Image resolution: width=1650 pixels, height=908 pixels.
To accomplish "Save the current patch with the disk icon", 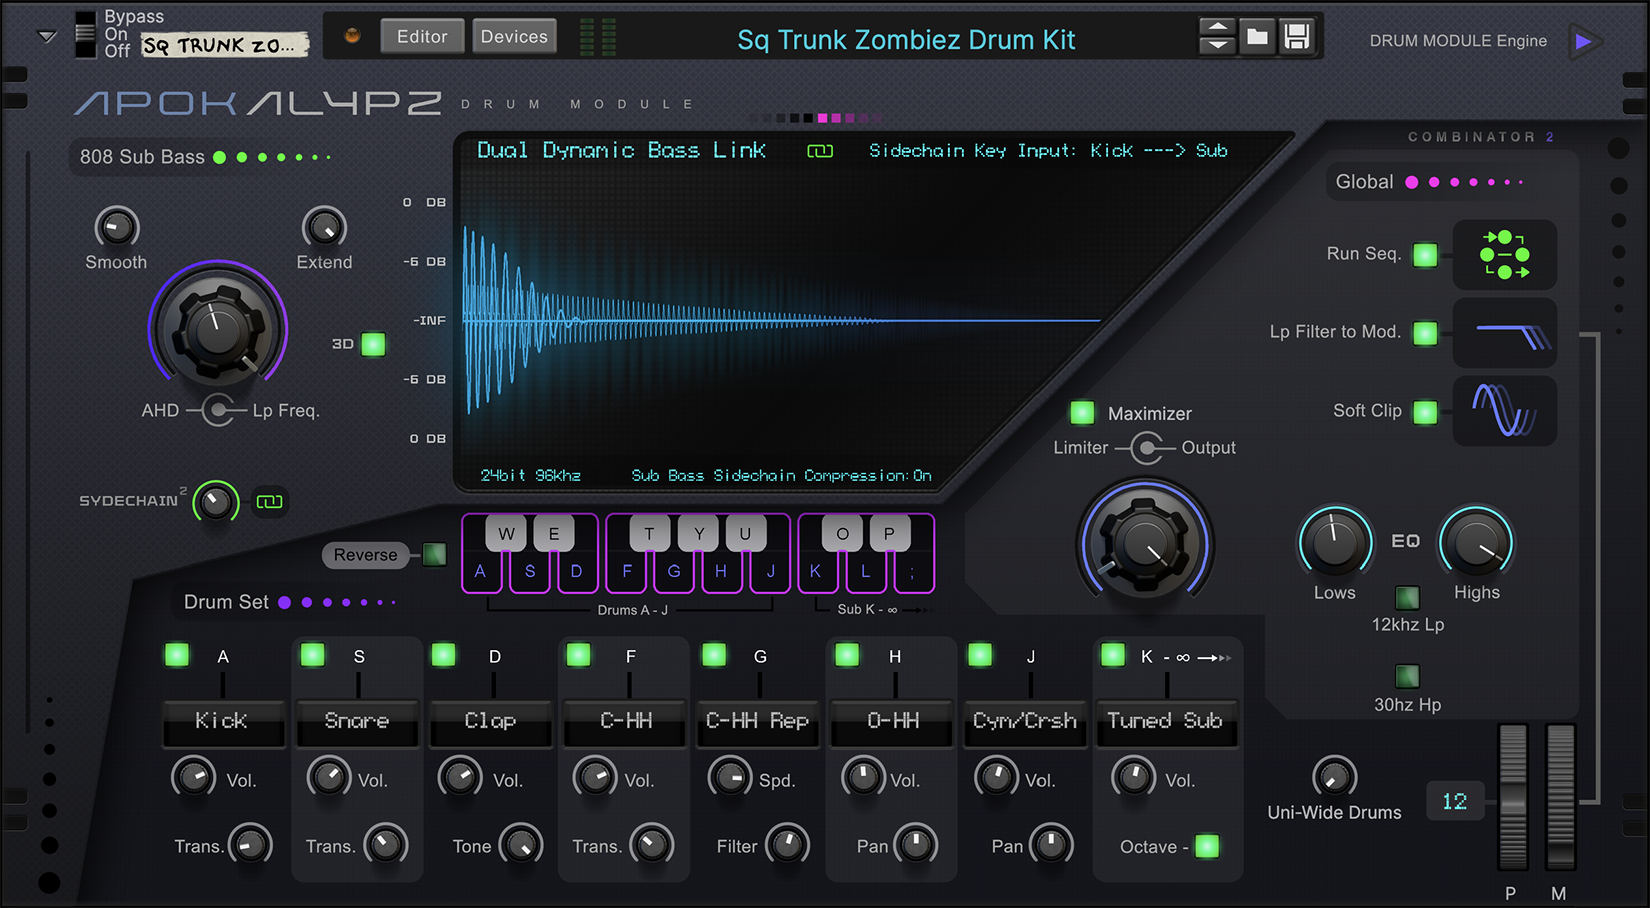I will click(x=1299, y=35).
